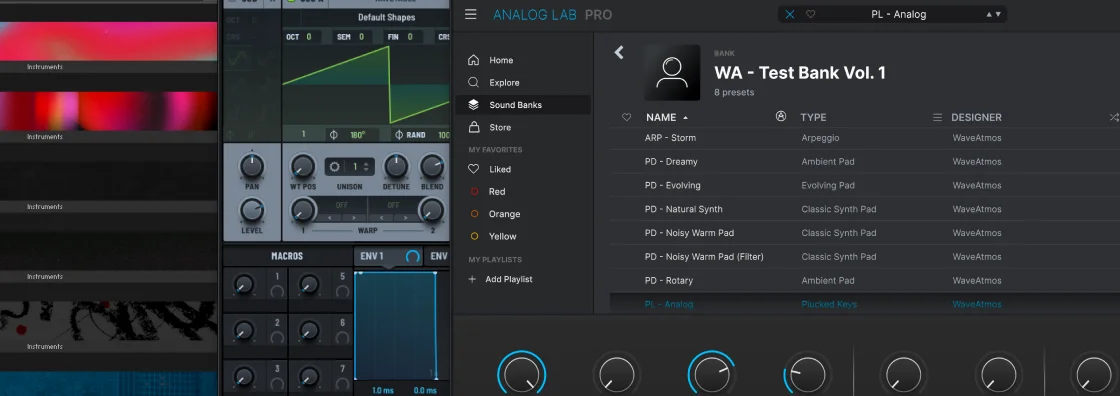
Task: Click the Serum Macro 1 knob
Action: 244,286
